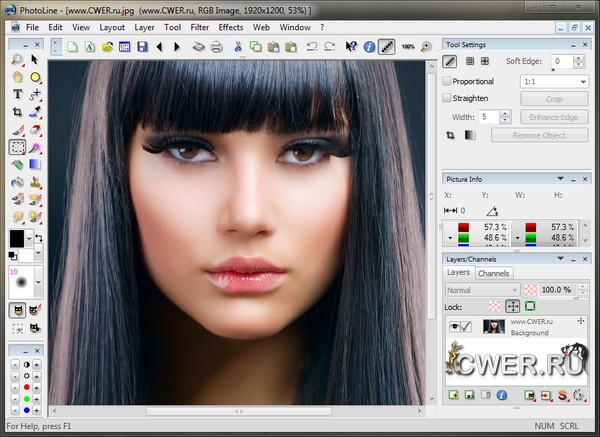
Task: Hide the Background layer via eye icon
Action: (x=453, y=326)
